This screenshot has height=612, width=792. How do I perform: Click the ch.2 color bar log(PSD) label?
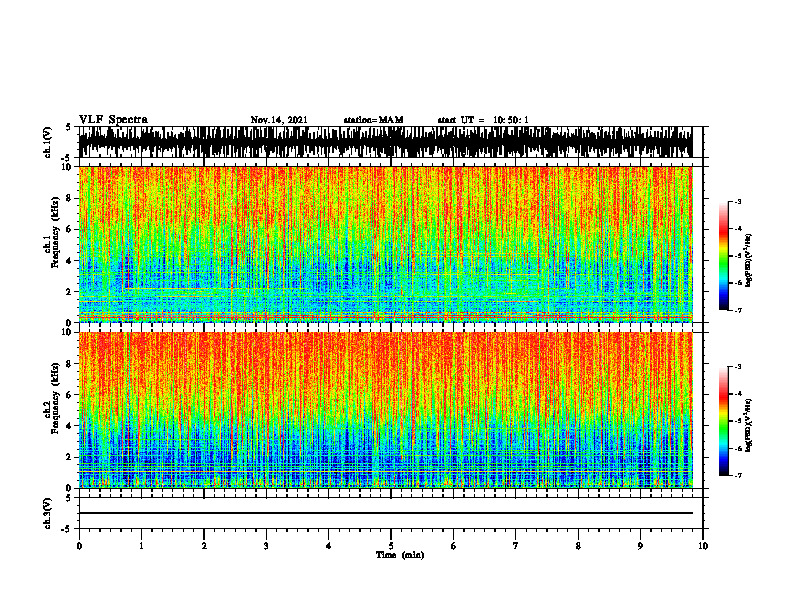pyautogui.click(x=749, y=426)
